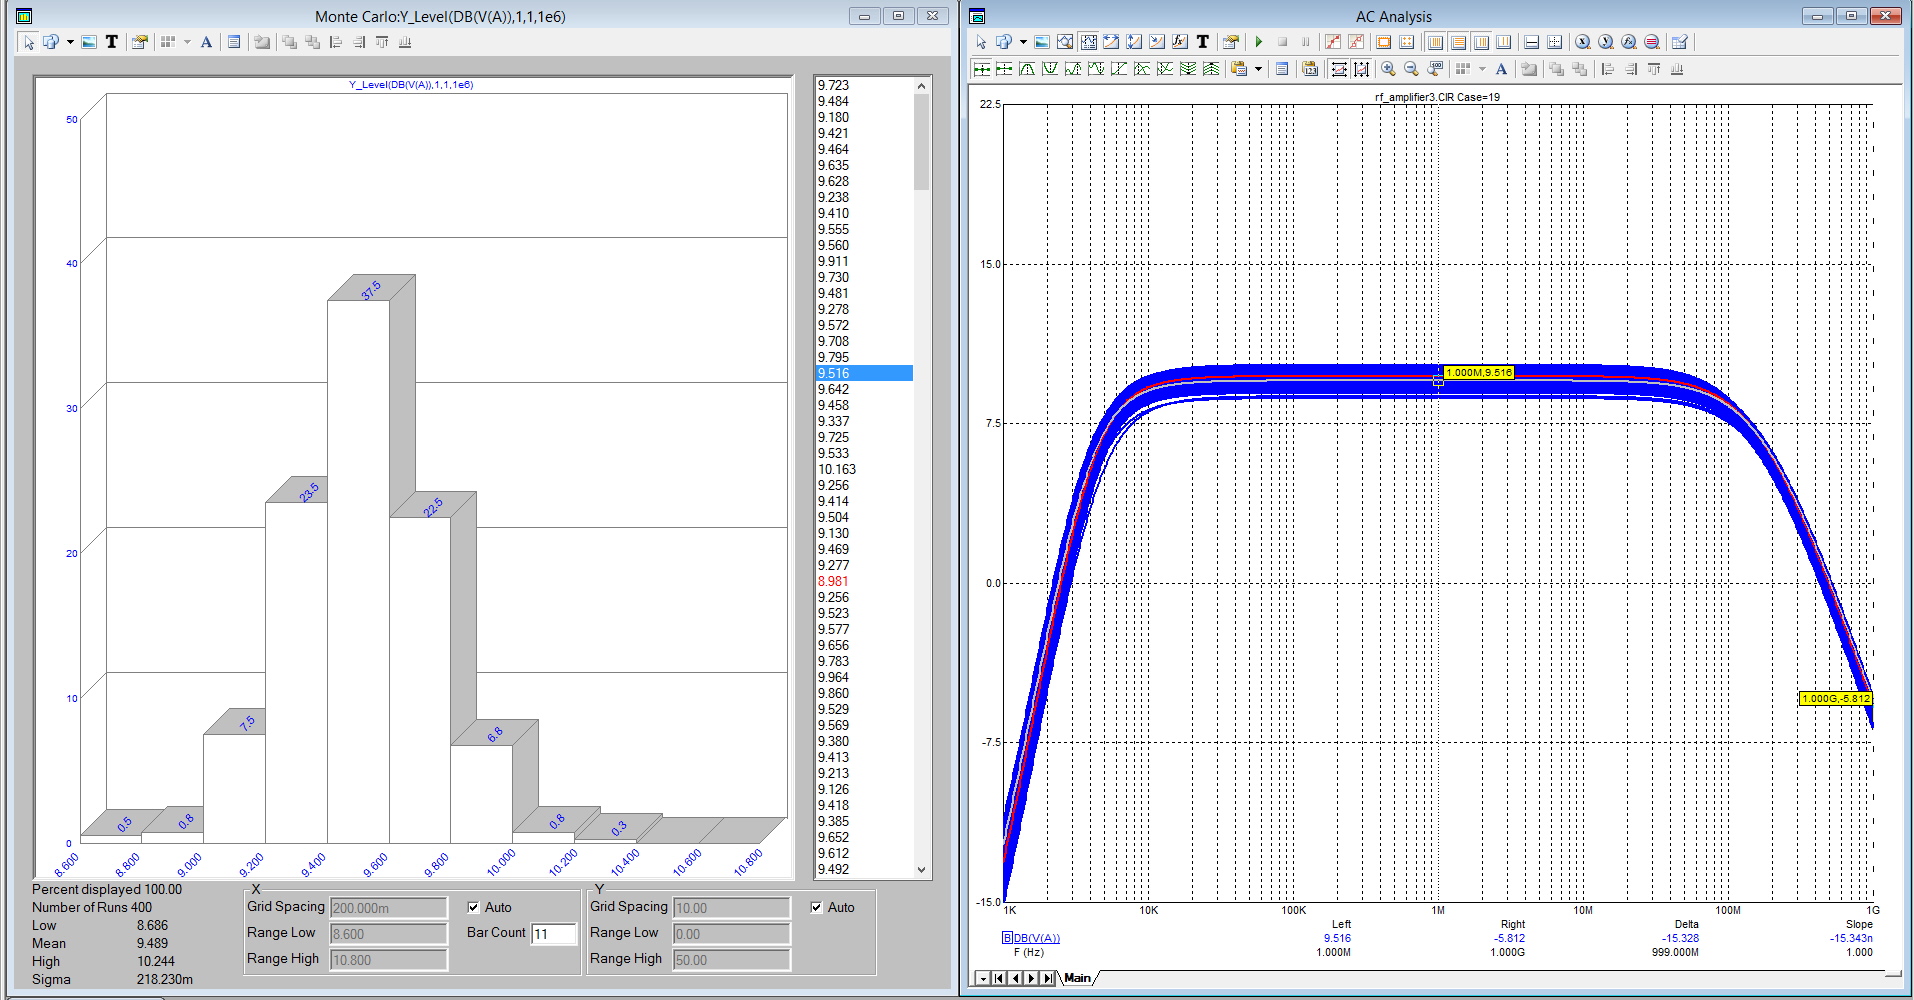Click the Stop square button in AC Analysis
The image size is (1914, 1000).
[x=1282, y=42]
